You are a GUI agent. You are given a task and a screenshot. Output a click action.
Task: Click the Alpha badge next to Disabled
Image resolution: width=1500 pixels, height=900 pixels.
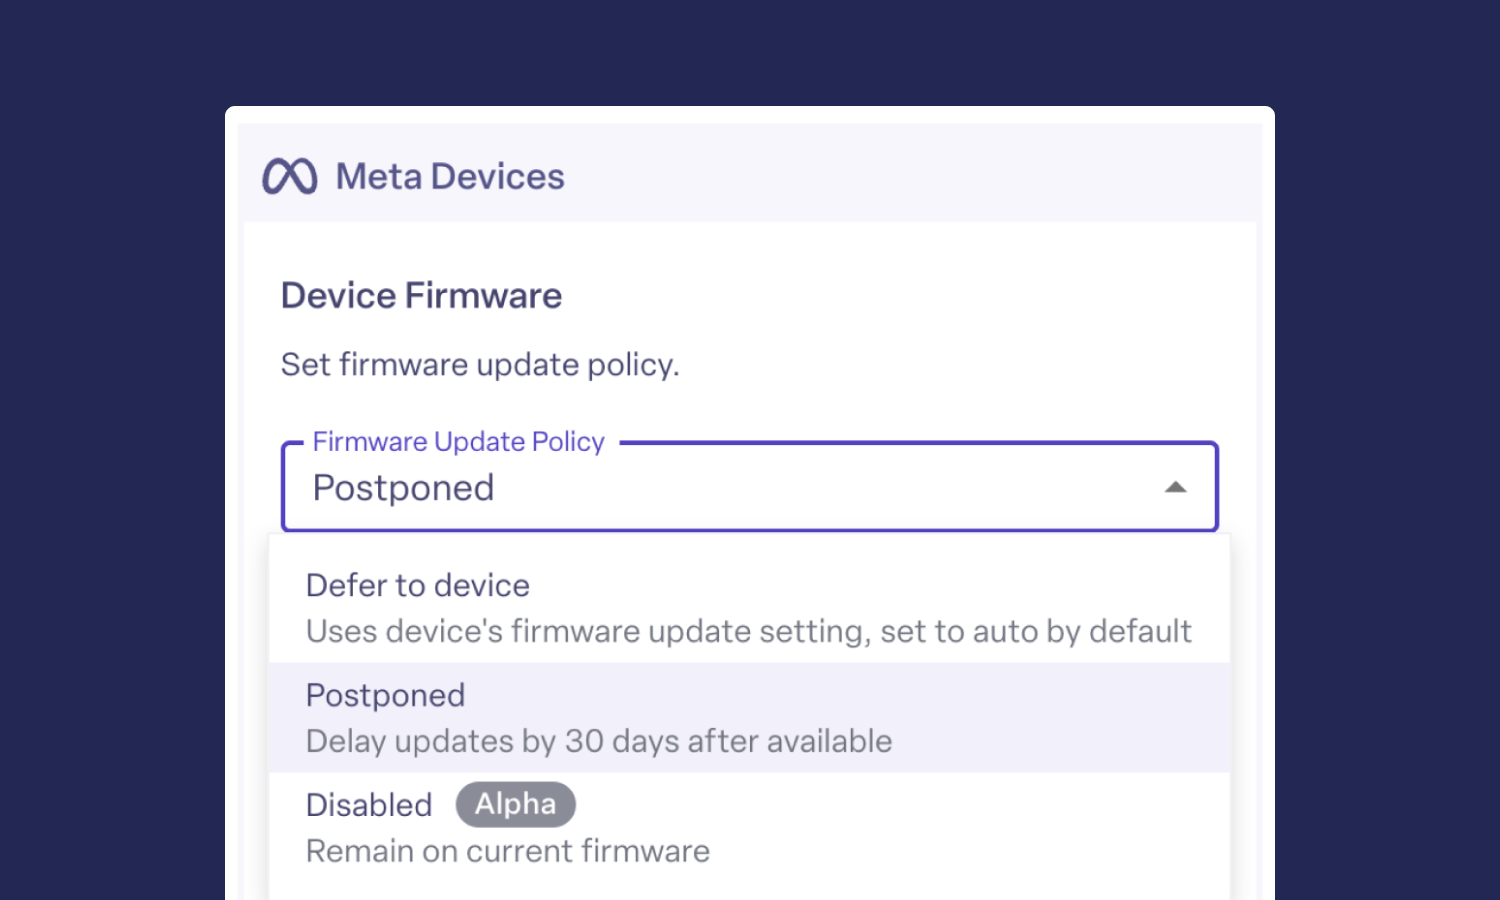coord(515,804)
